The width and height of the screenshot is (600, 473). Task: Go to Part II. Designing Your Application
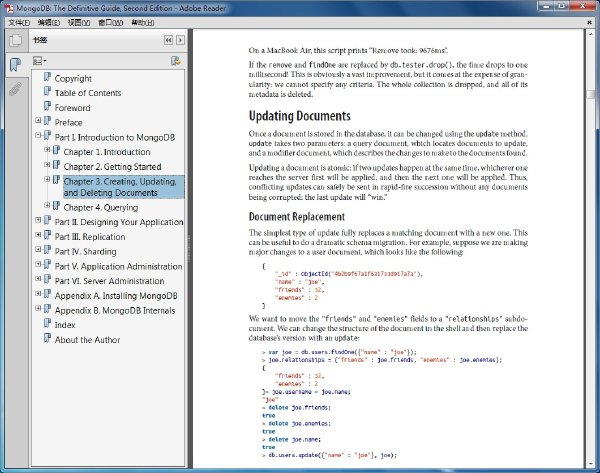(x=119, y=222)
